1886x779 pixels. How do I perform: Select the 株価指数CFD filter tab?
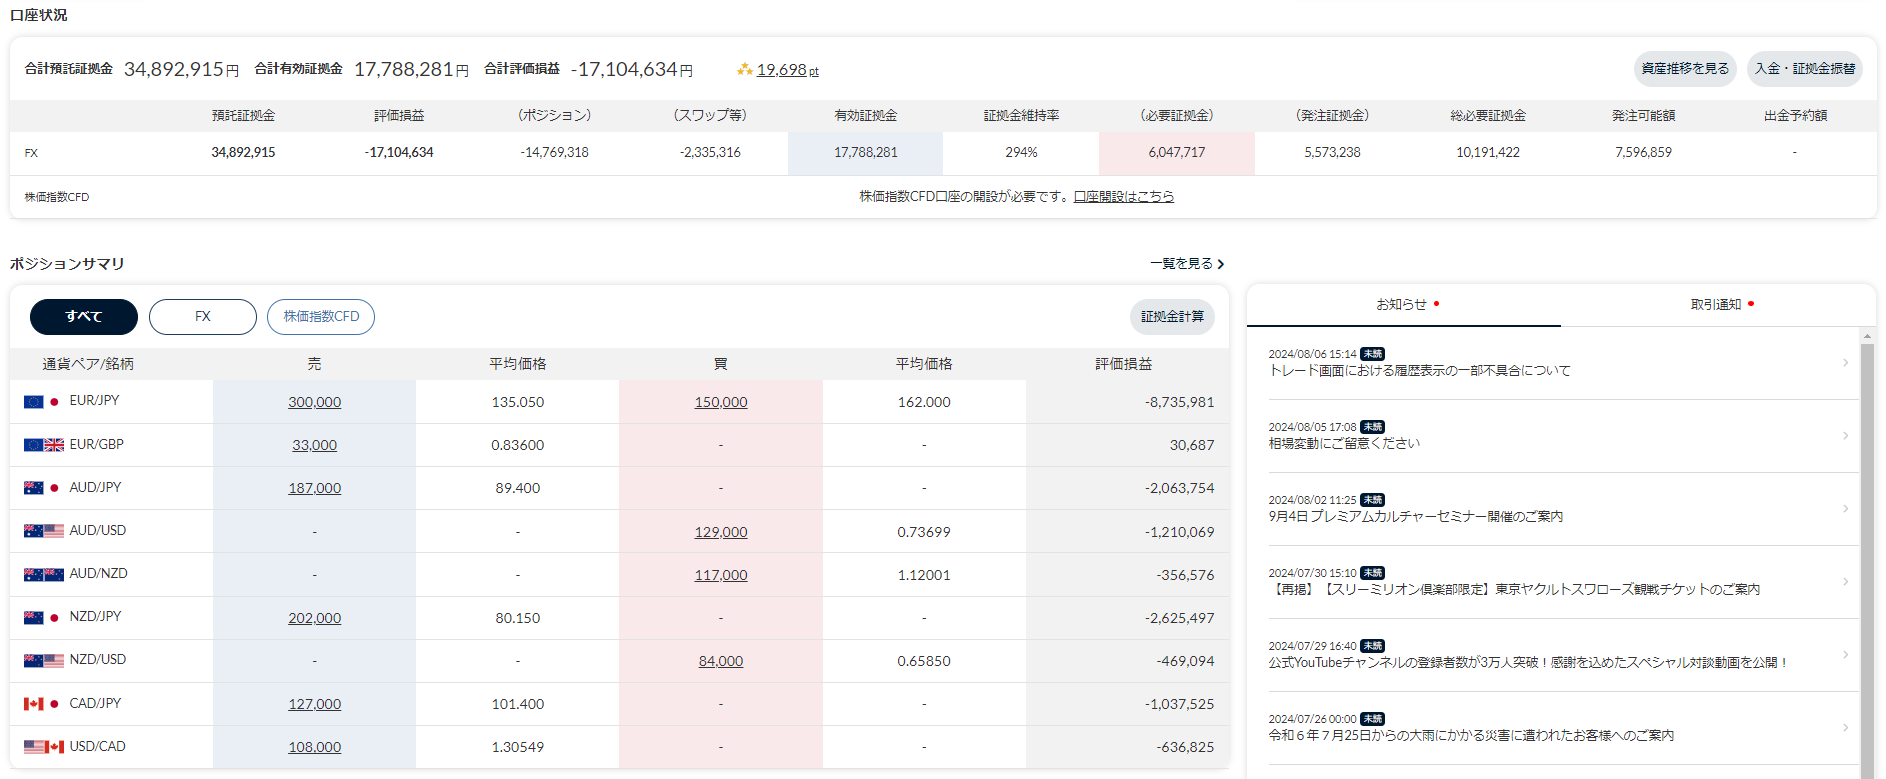[321, 317]
